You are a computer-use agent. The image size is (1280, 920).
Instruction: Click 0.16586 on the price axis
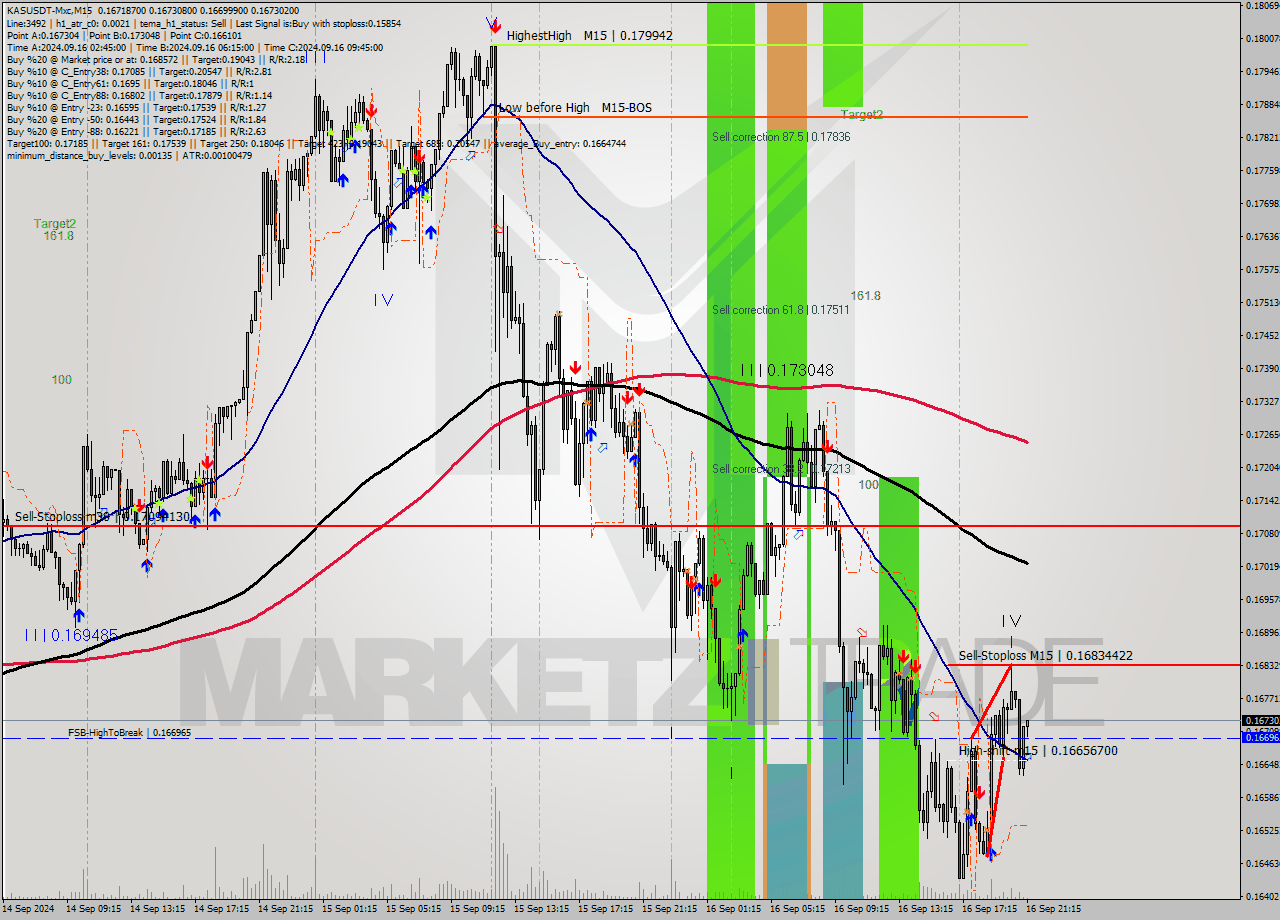(1262, 797)
